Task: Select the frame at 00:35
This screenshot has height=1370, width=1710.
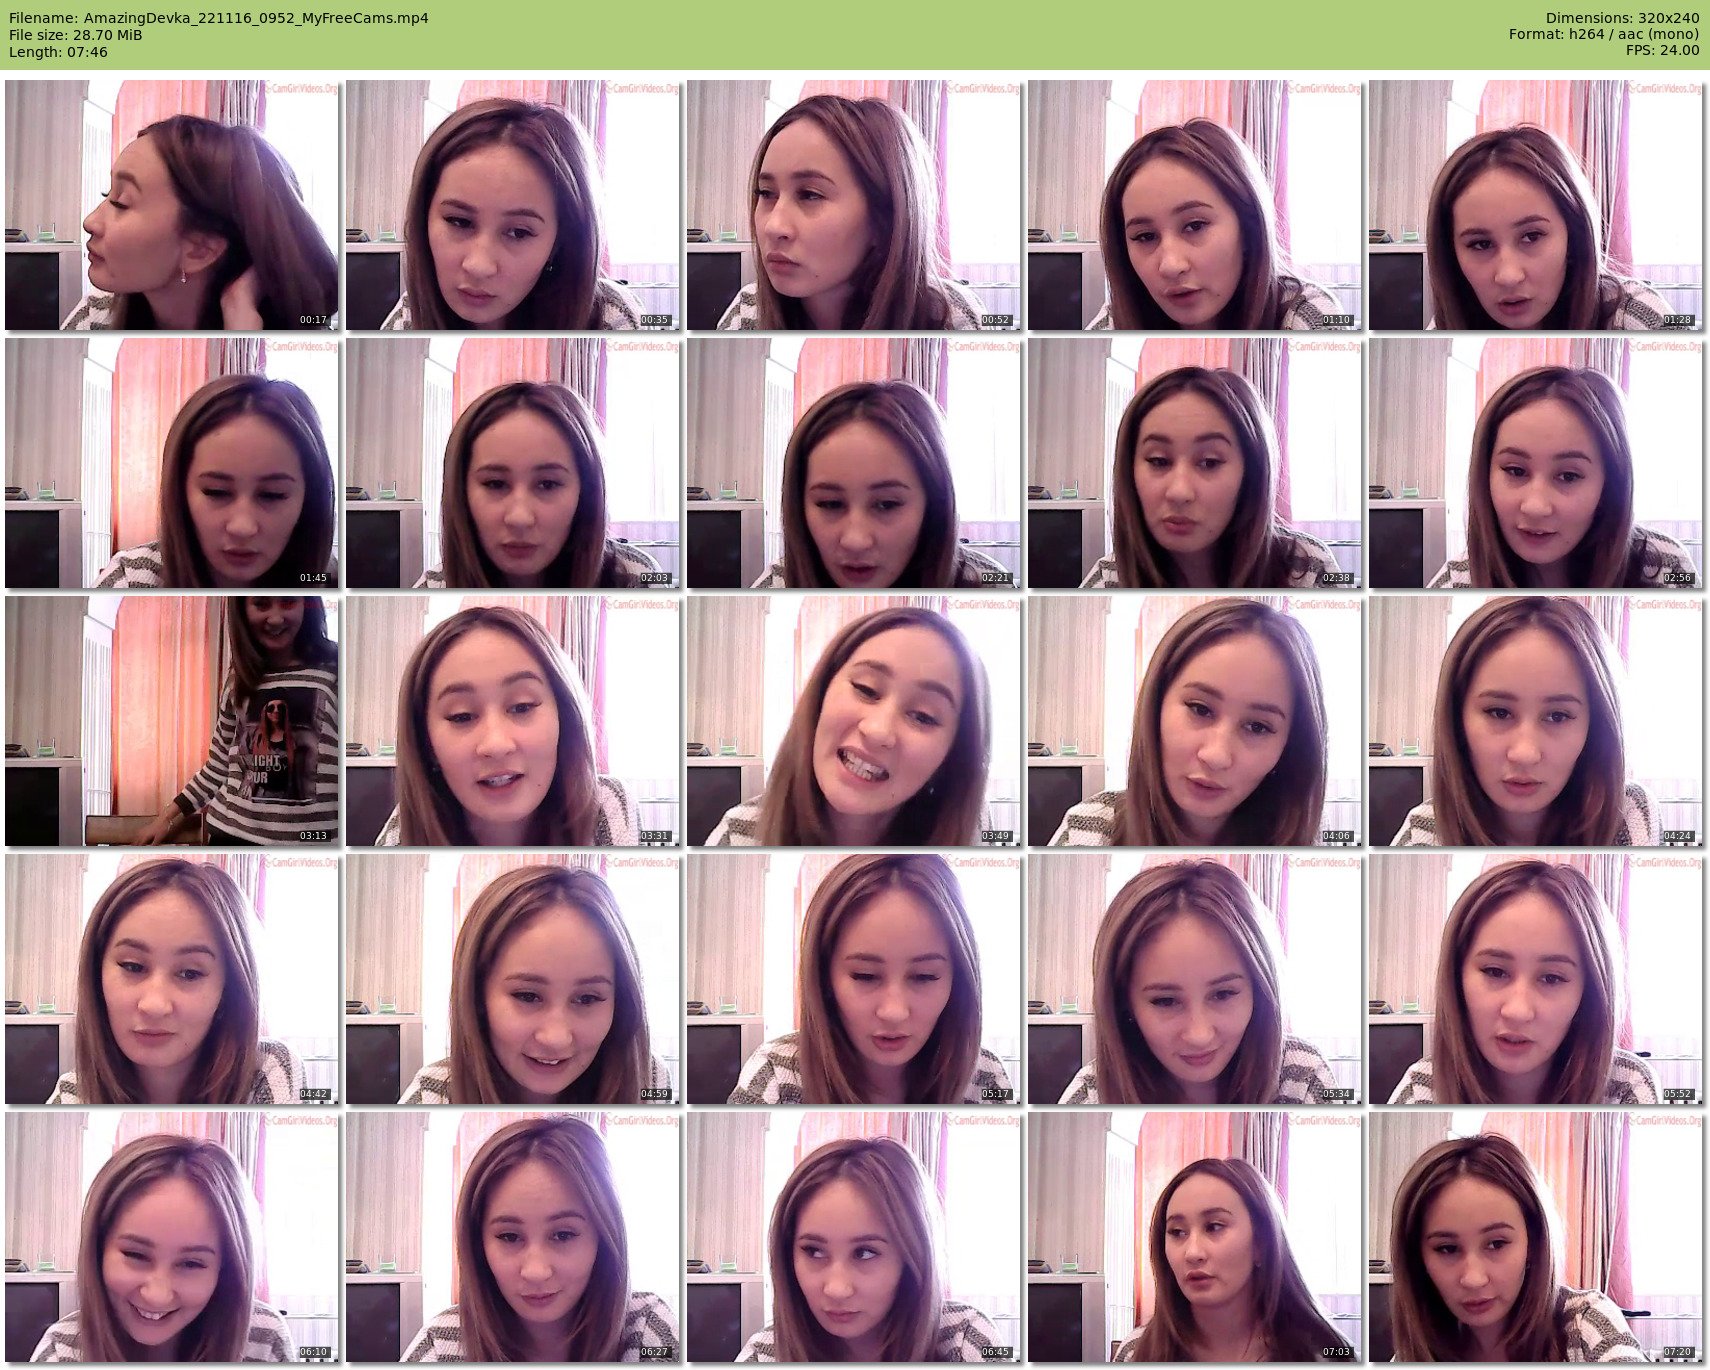Action: [x=513, y=205]
